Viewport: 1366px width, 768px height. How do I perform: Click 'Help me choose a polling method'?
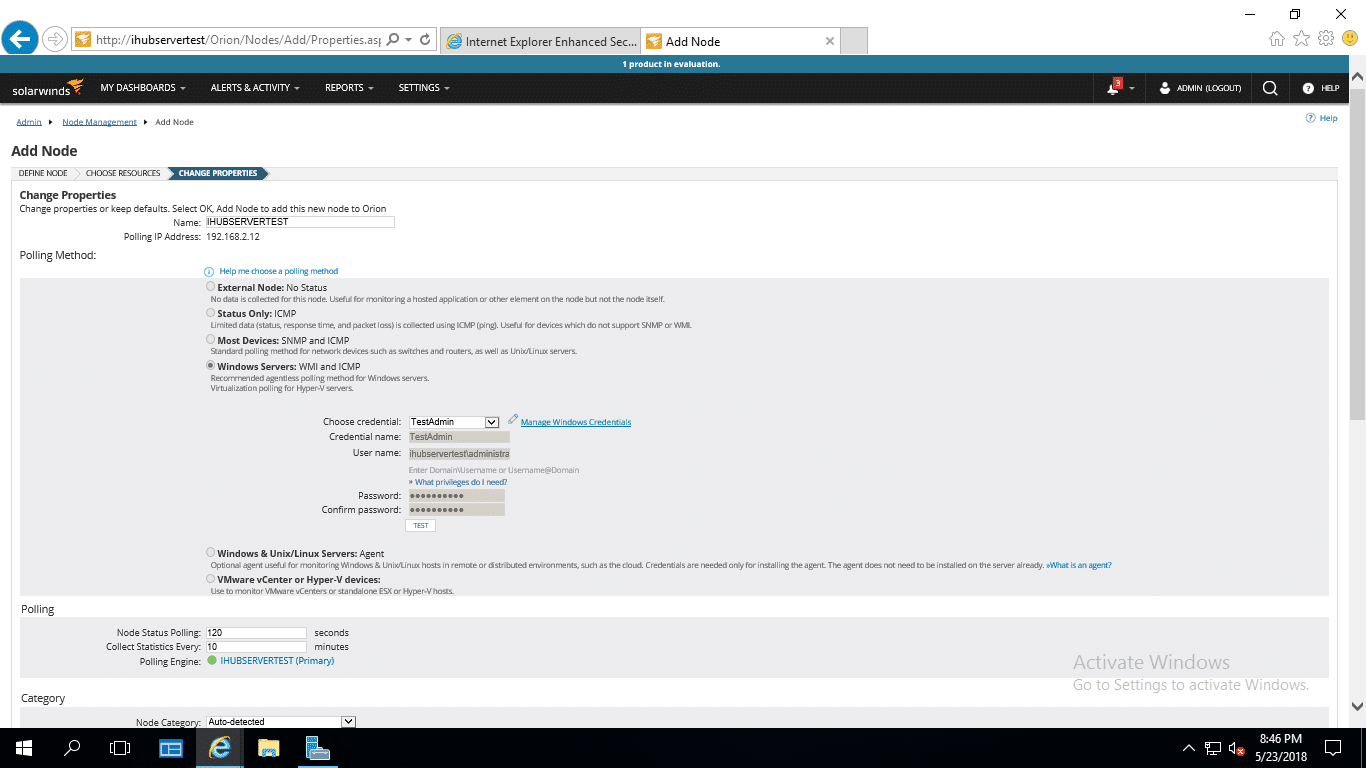click(279, 271)
